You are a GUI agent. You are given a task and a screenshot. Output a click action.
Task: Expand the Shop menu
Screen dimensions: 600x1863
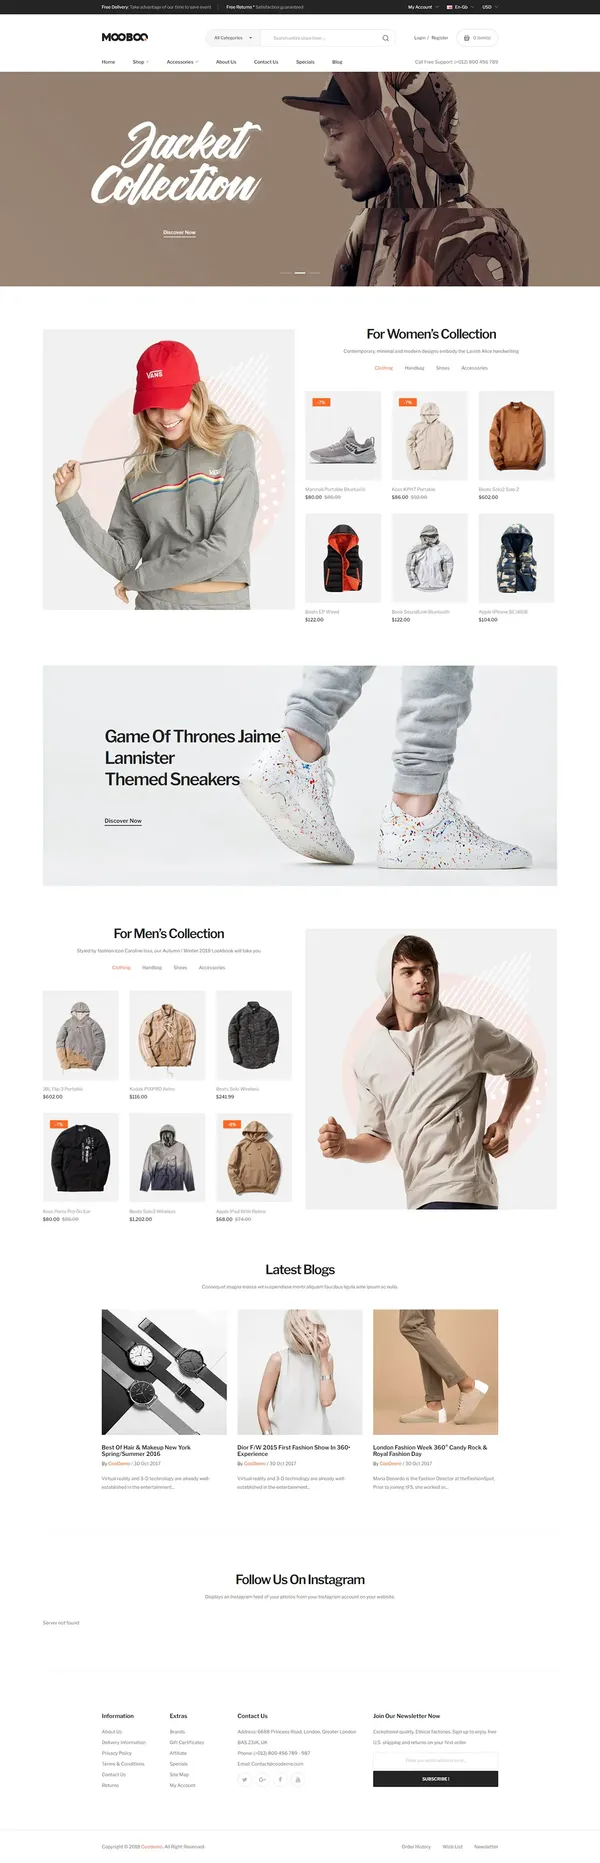[140, 62]
